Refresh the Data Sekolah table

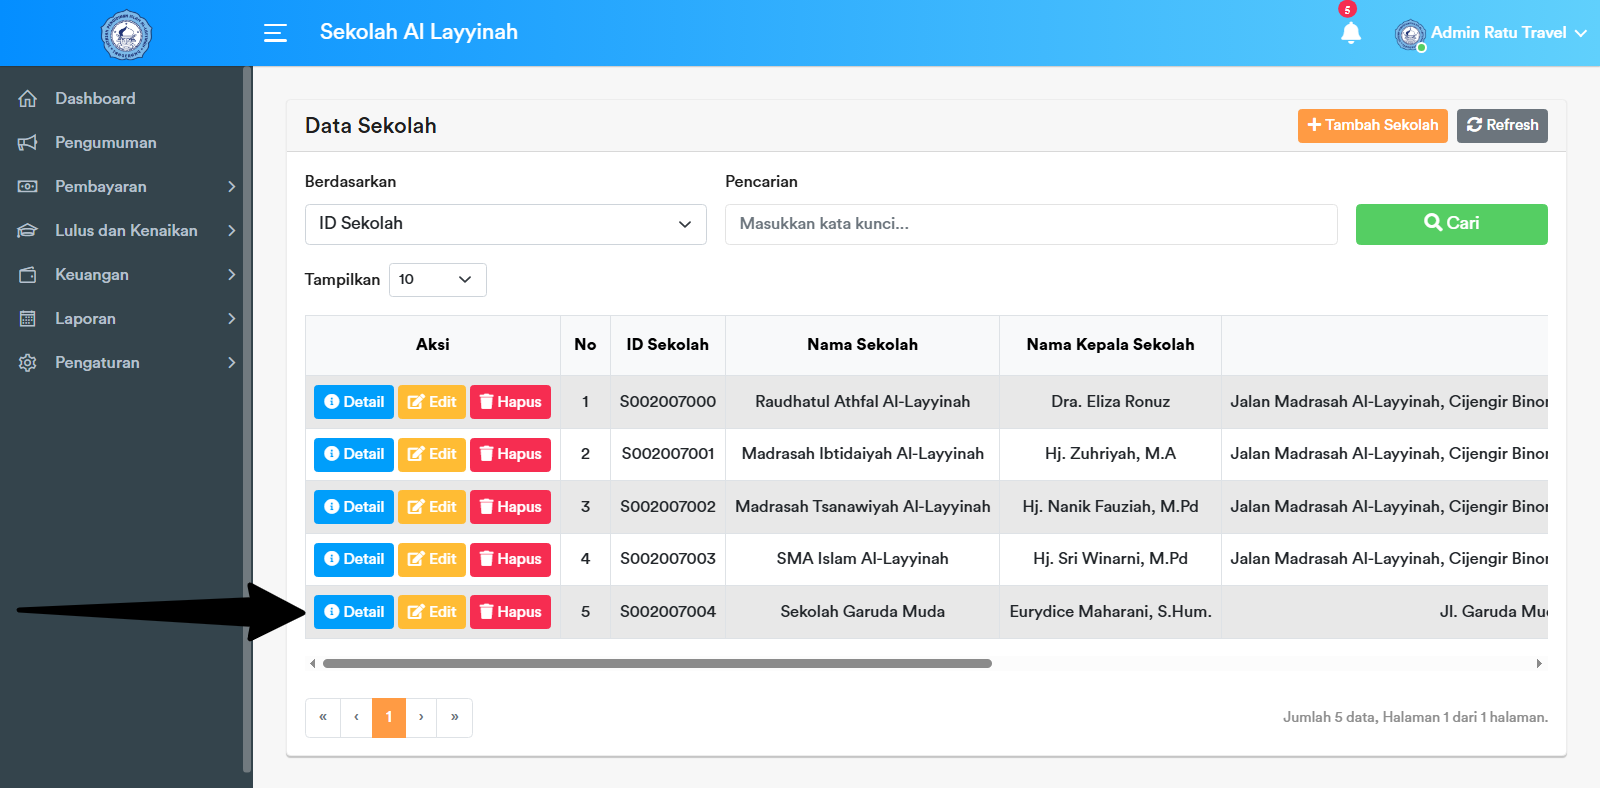point(1502,126)
